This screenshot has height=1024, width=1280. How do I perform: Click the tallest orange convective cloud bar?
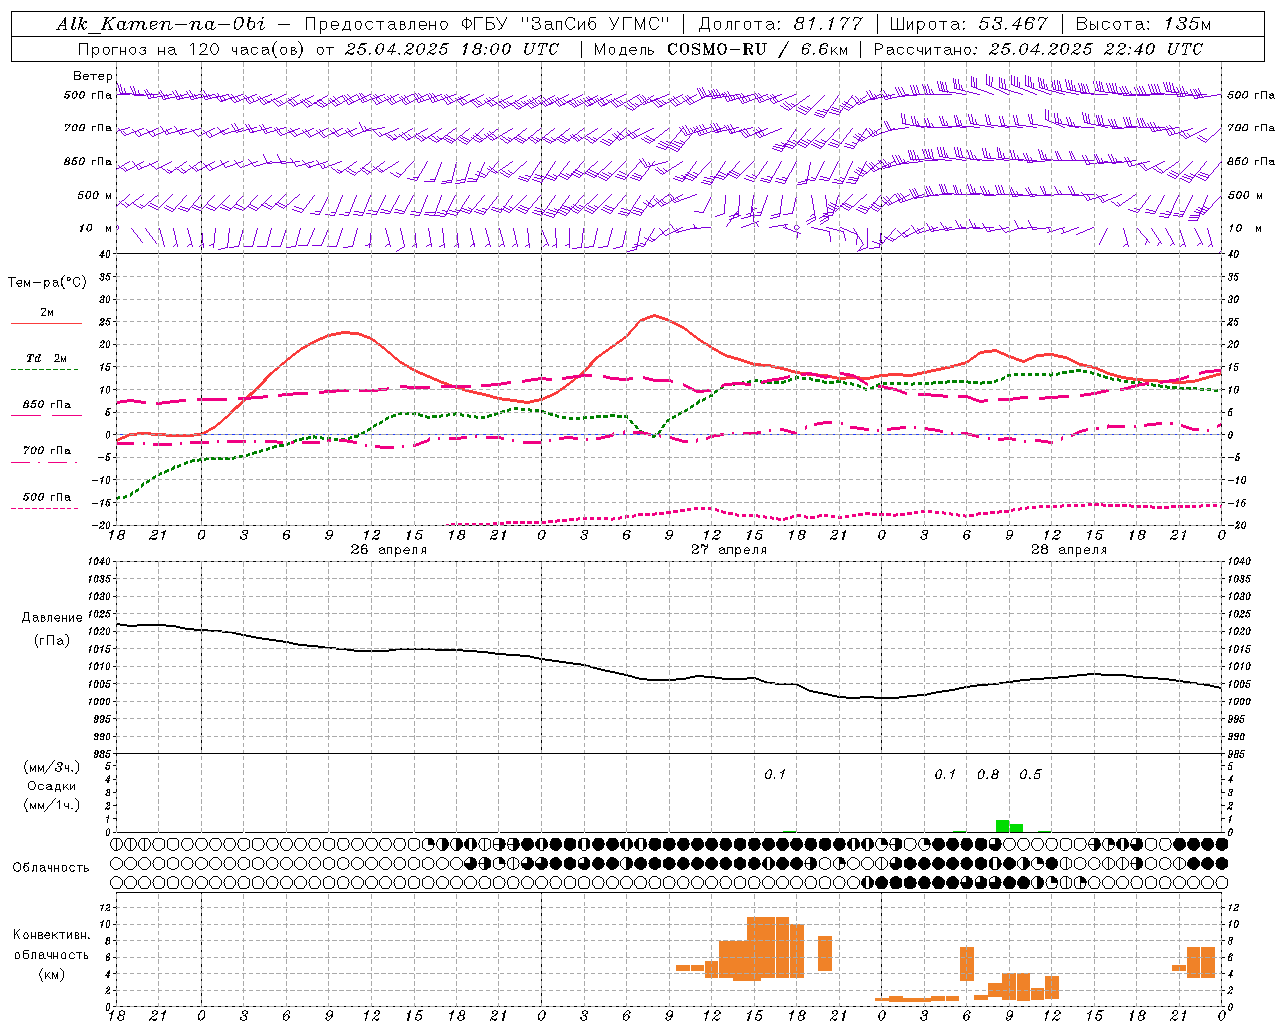click(768, 947)
